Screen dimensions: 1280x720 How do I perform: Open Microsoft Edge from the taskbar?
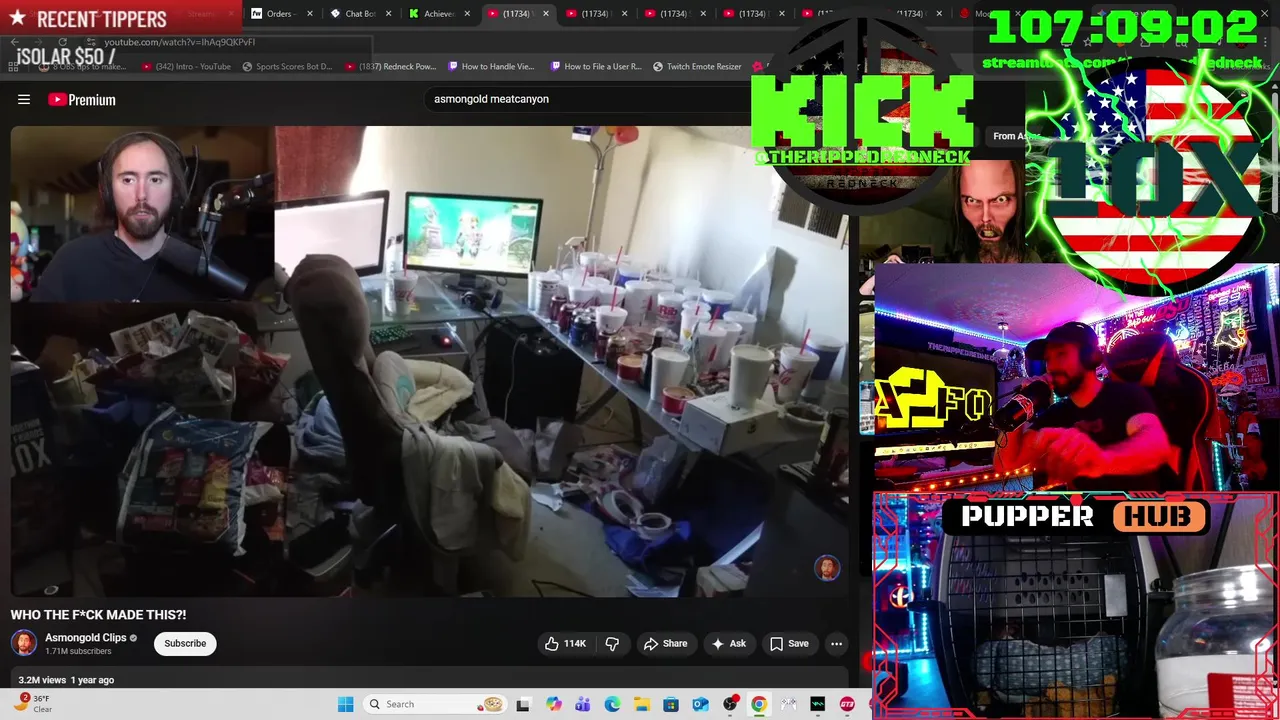[612, 704]
